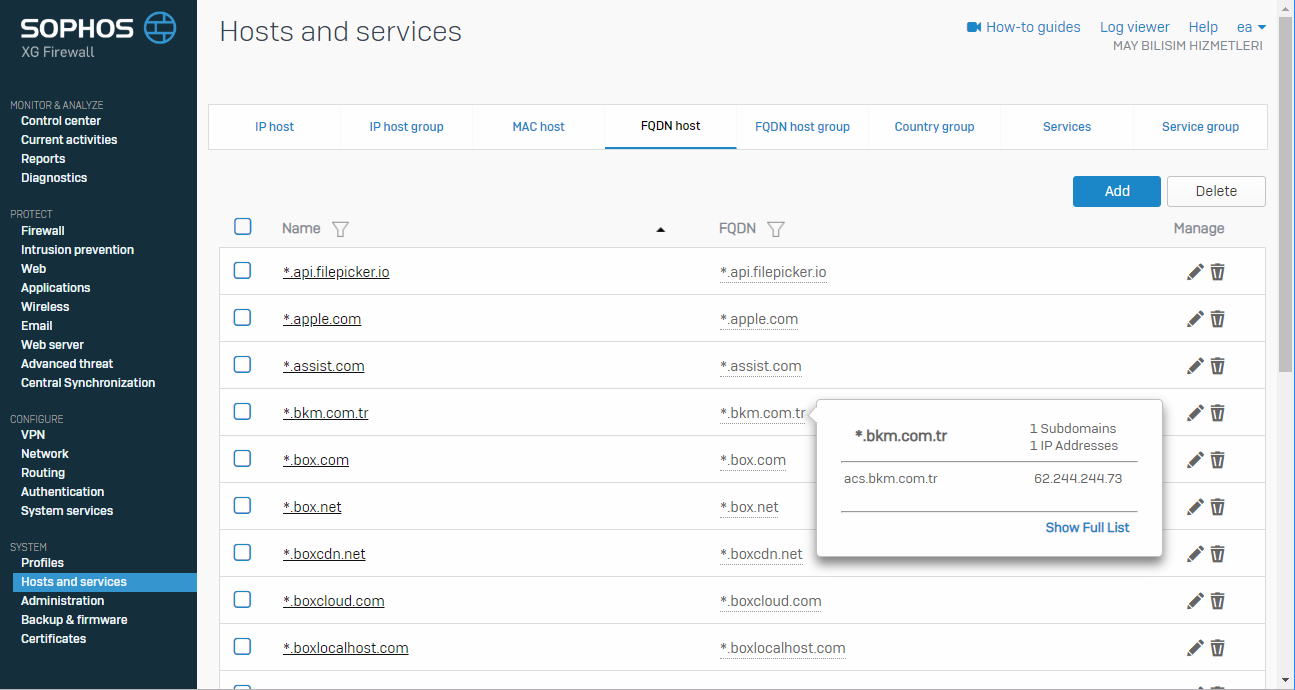The width and height of the screenshot is (1295, 690).
Task: Click the trash icon for *.boxcloud.com
Action: coord(1217,601)
